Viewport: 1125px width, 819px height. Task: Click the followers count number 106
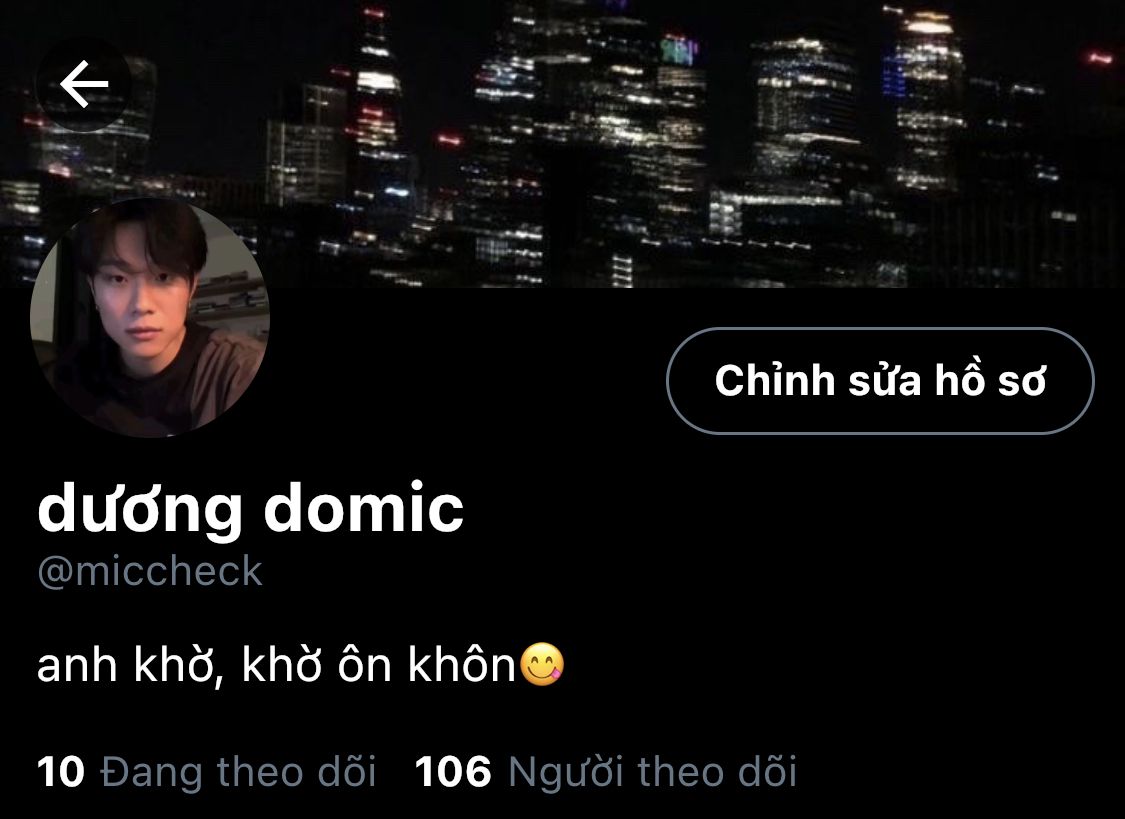(453, 772)
